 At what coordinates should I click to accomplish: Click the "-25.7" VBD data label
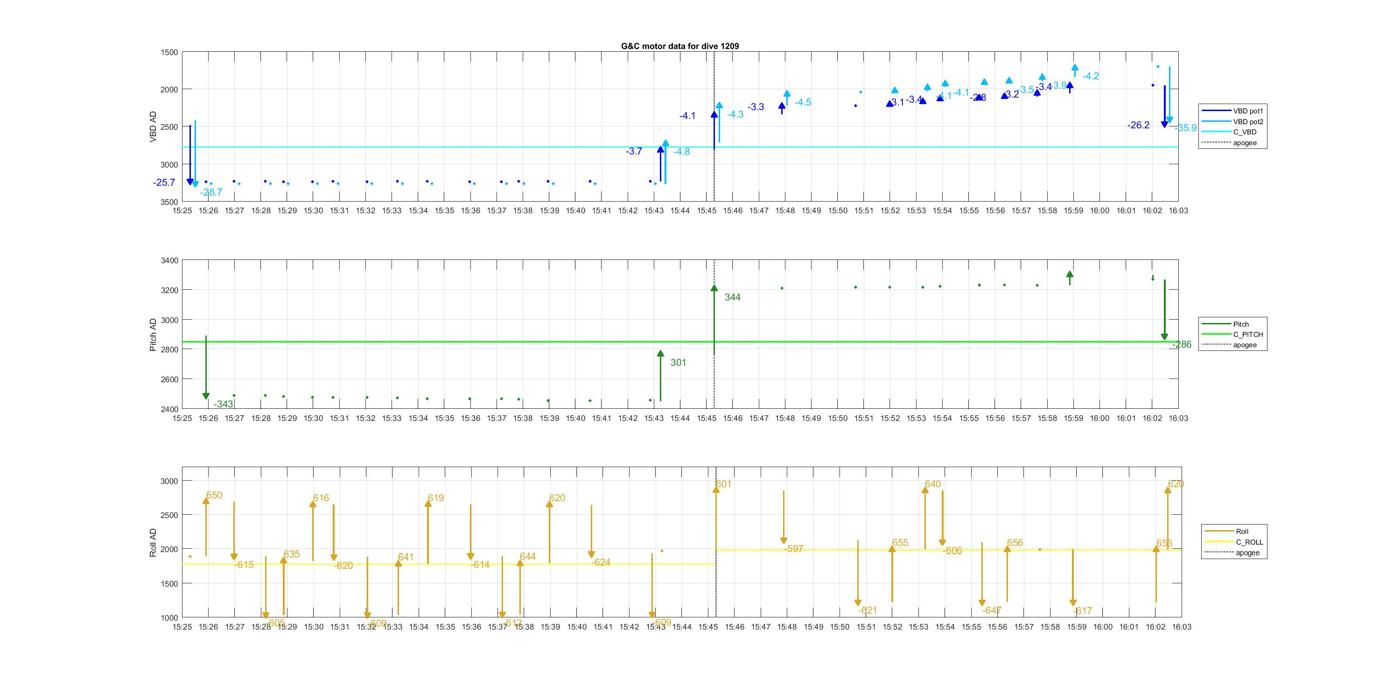pos(164,183)
